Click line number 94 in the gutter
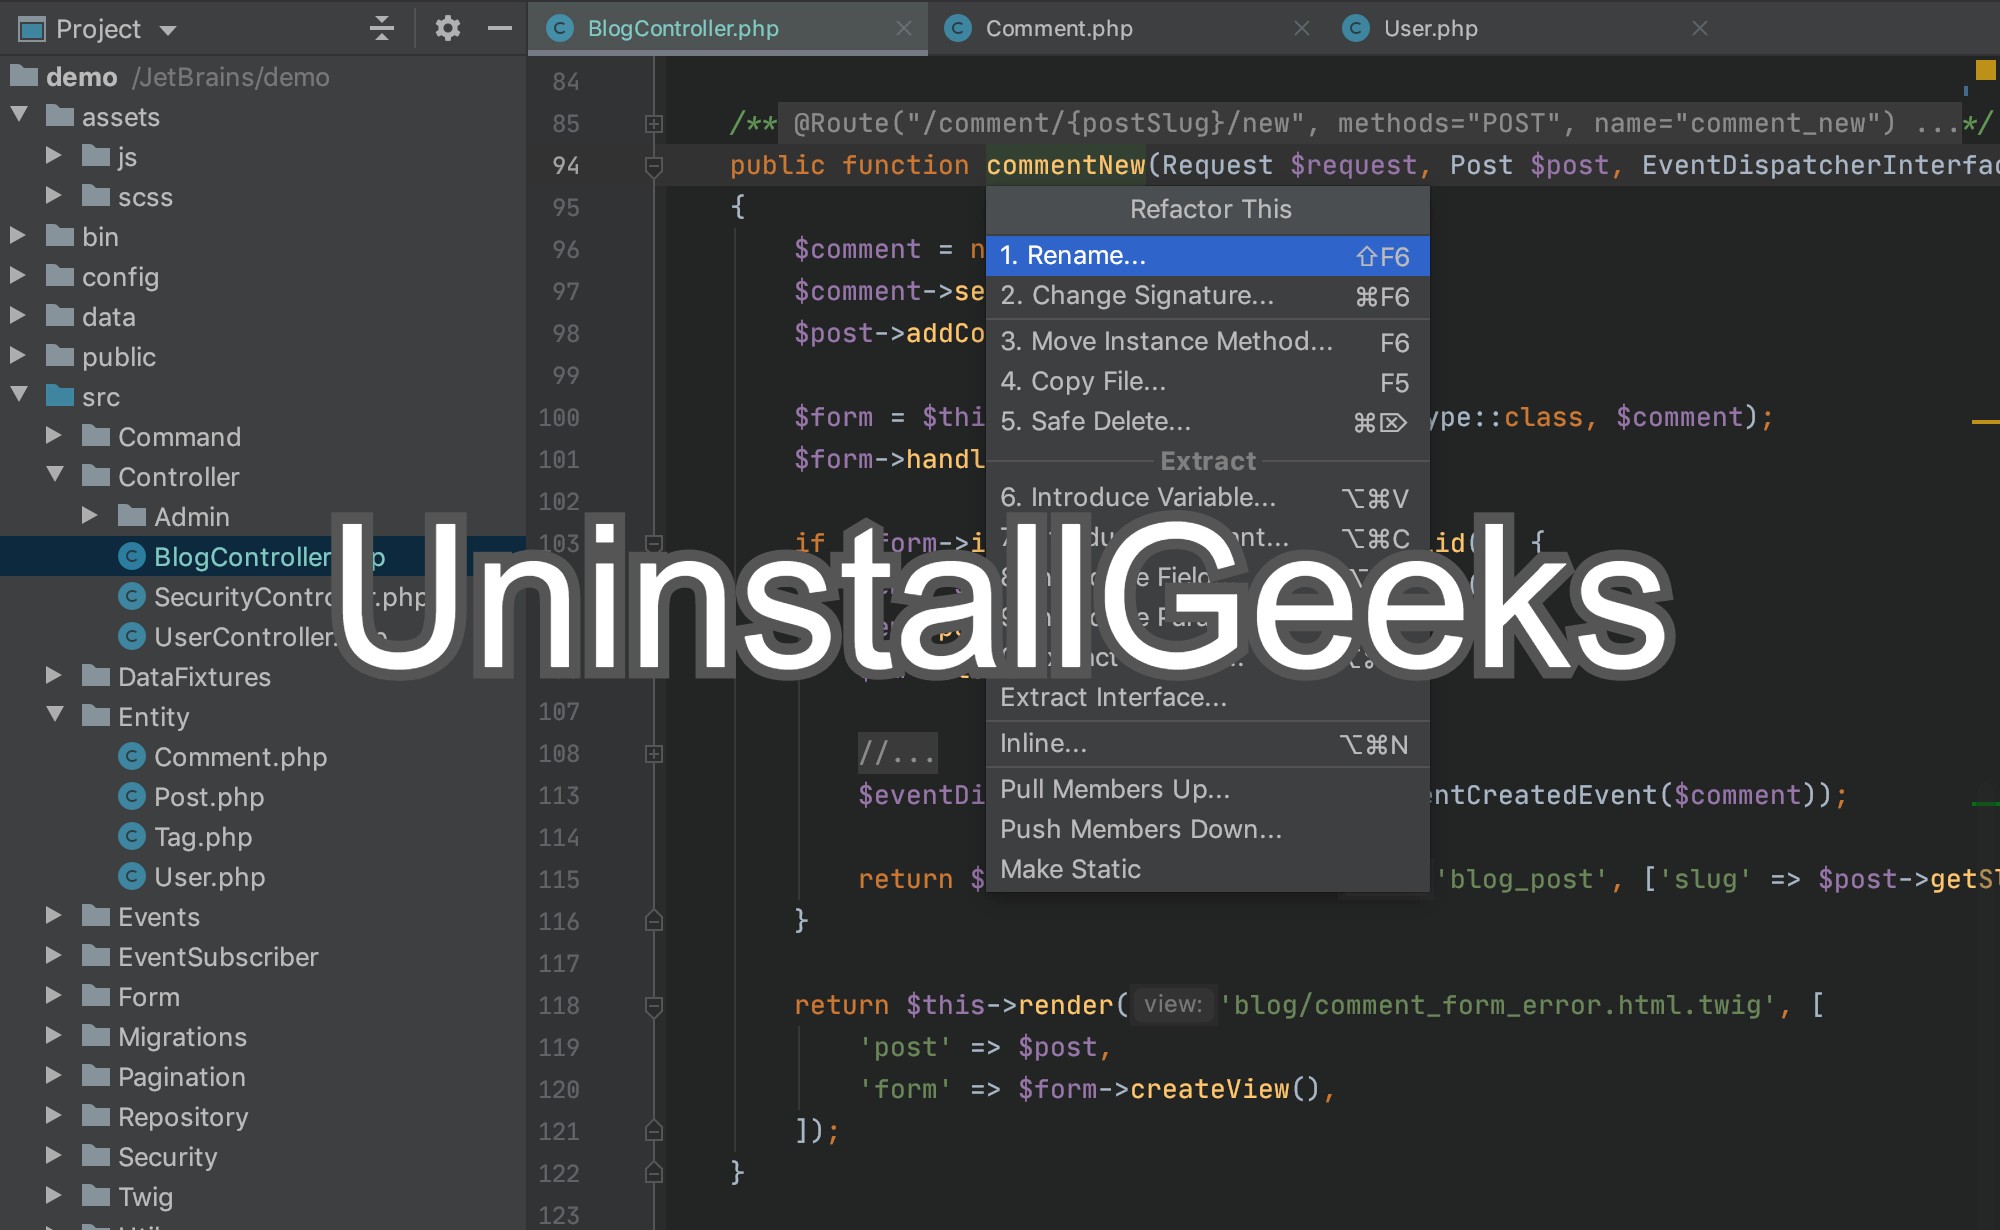Viewport: 2000px width, 1230px height. click(x=566, y=165)
